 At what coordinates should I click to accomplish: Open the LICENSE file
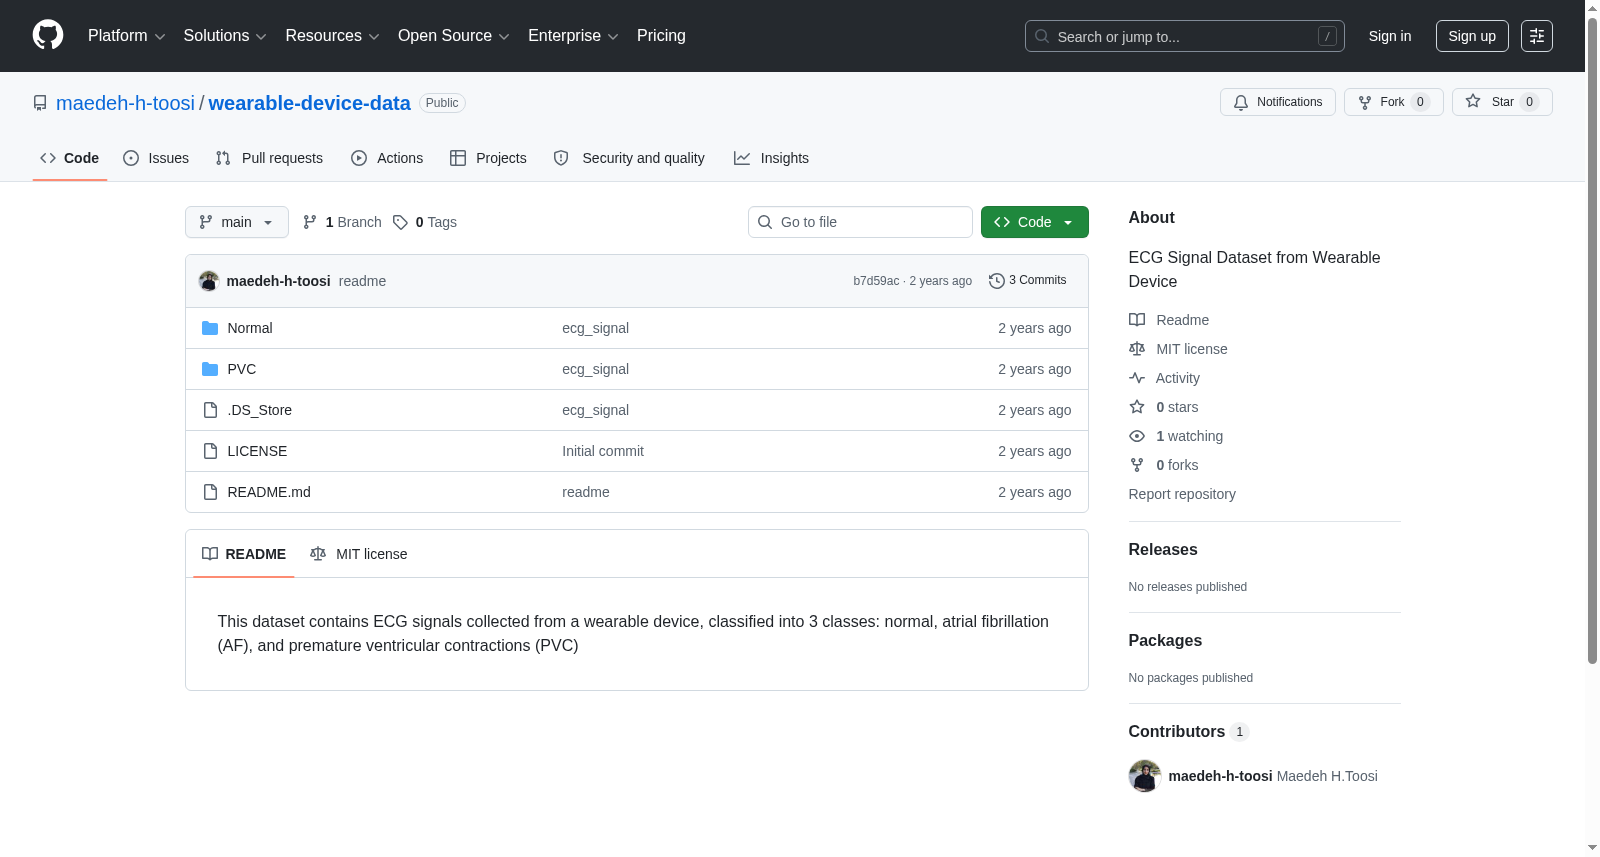(257, 451)
